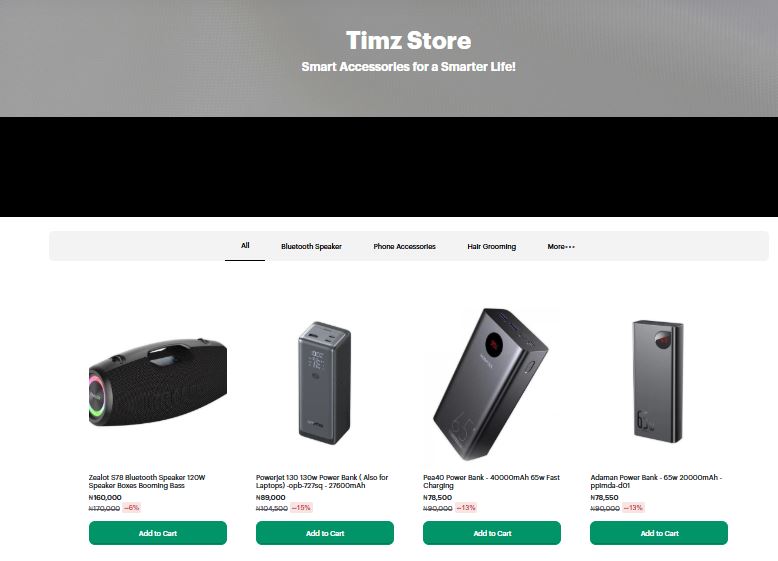
Task: Add Zealot S78 Bluetooth Speaker to cart
Action: [158, 533]
